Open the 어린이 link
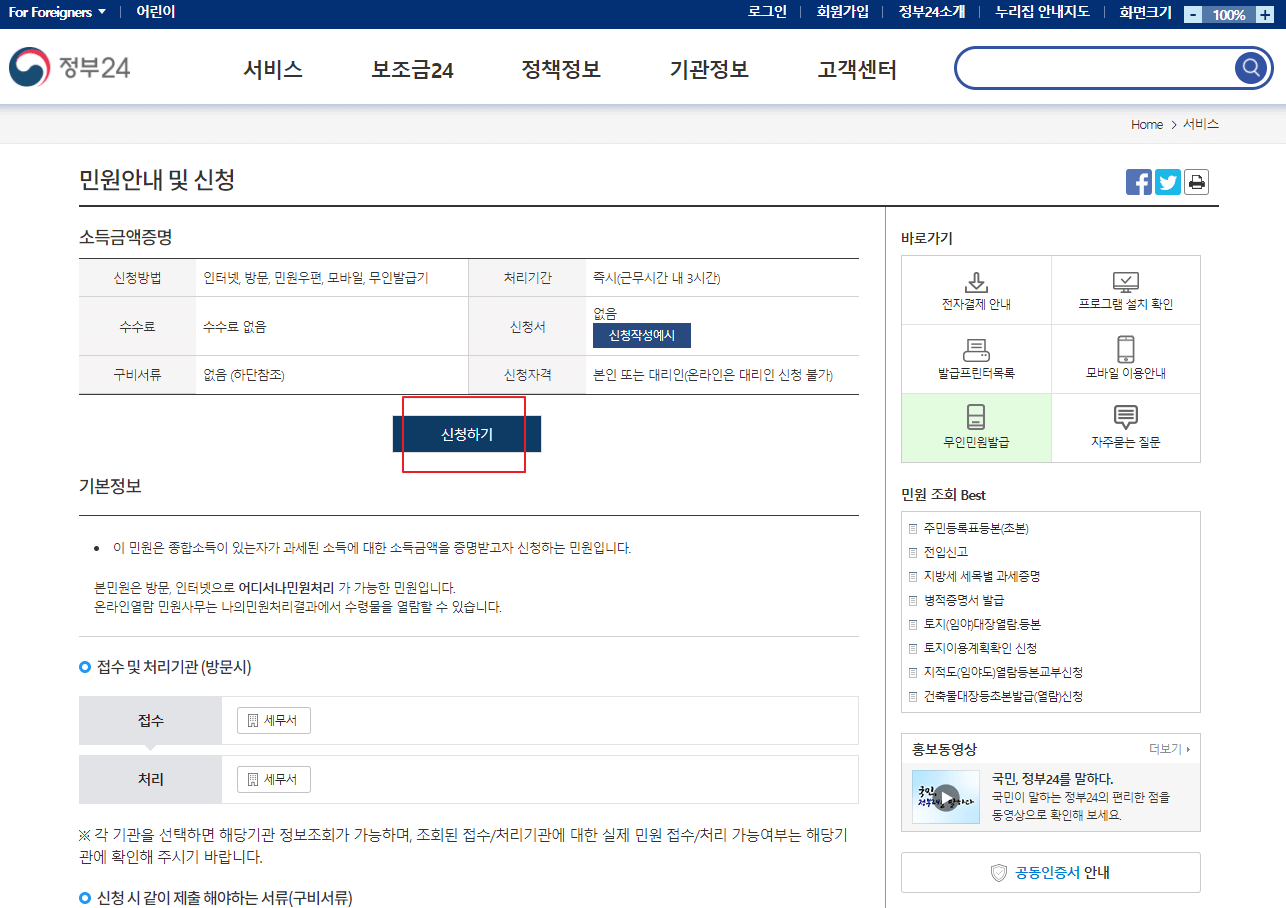Screen dimensions: 1286x908 (156, 12)
